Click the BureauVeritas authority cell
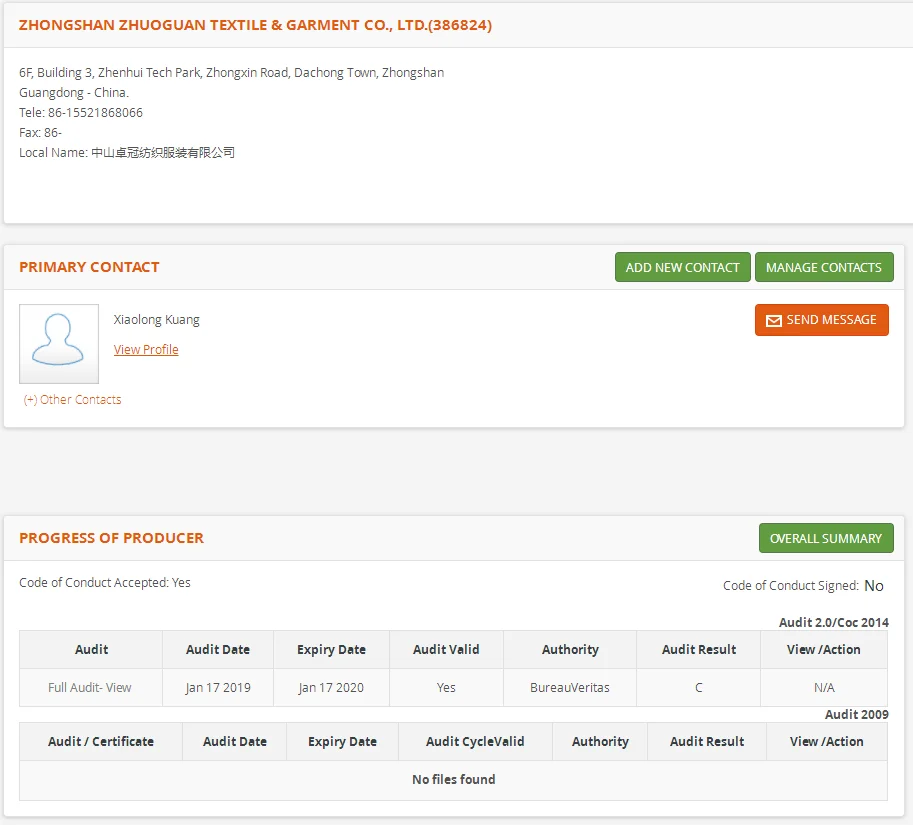 tap(570, 688)
